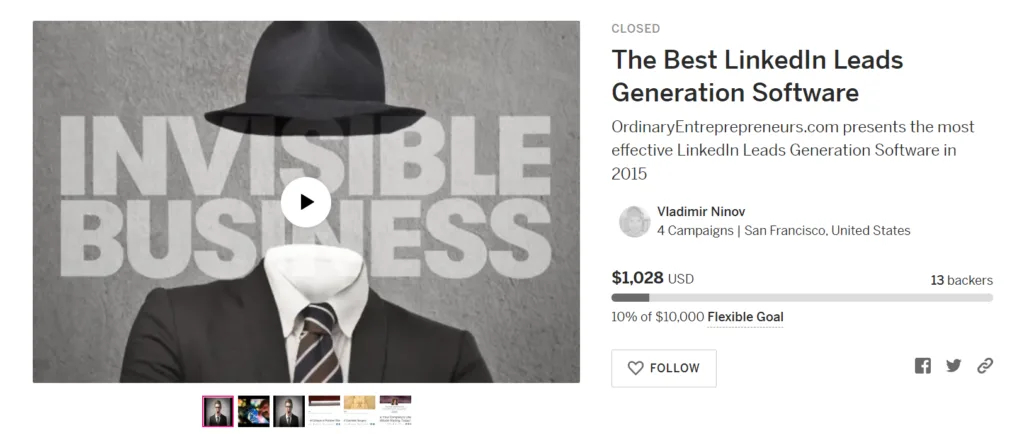1024x434 pixels.
Task: Click the CLOSED status label
Action: [x=636, y=29]
